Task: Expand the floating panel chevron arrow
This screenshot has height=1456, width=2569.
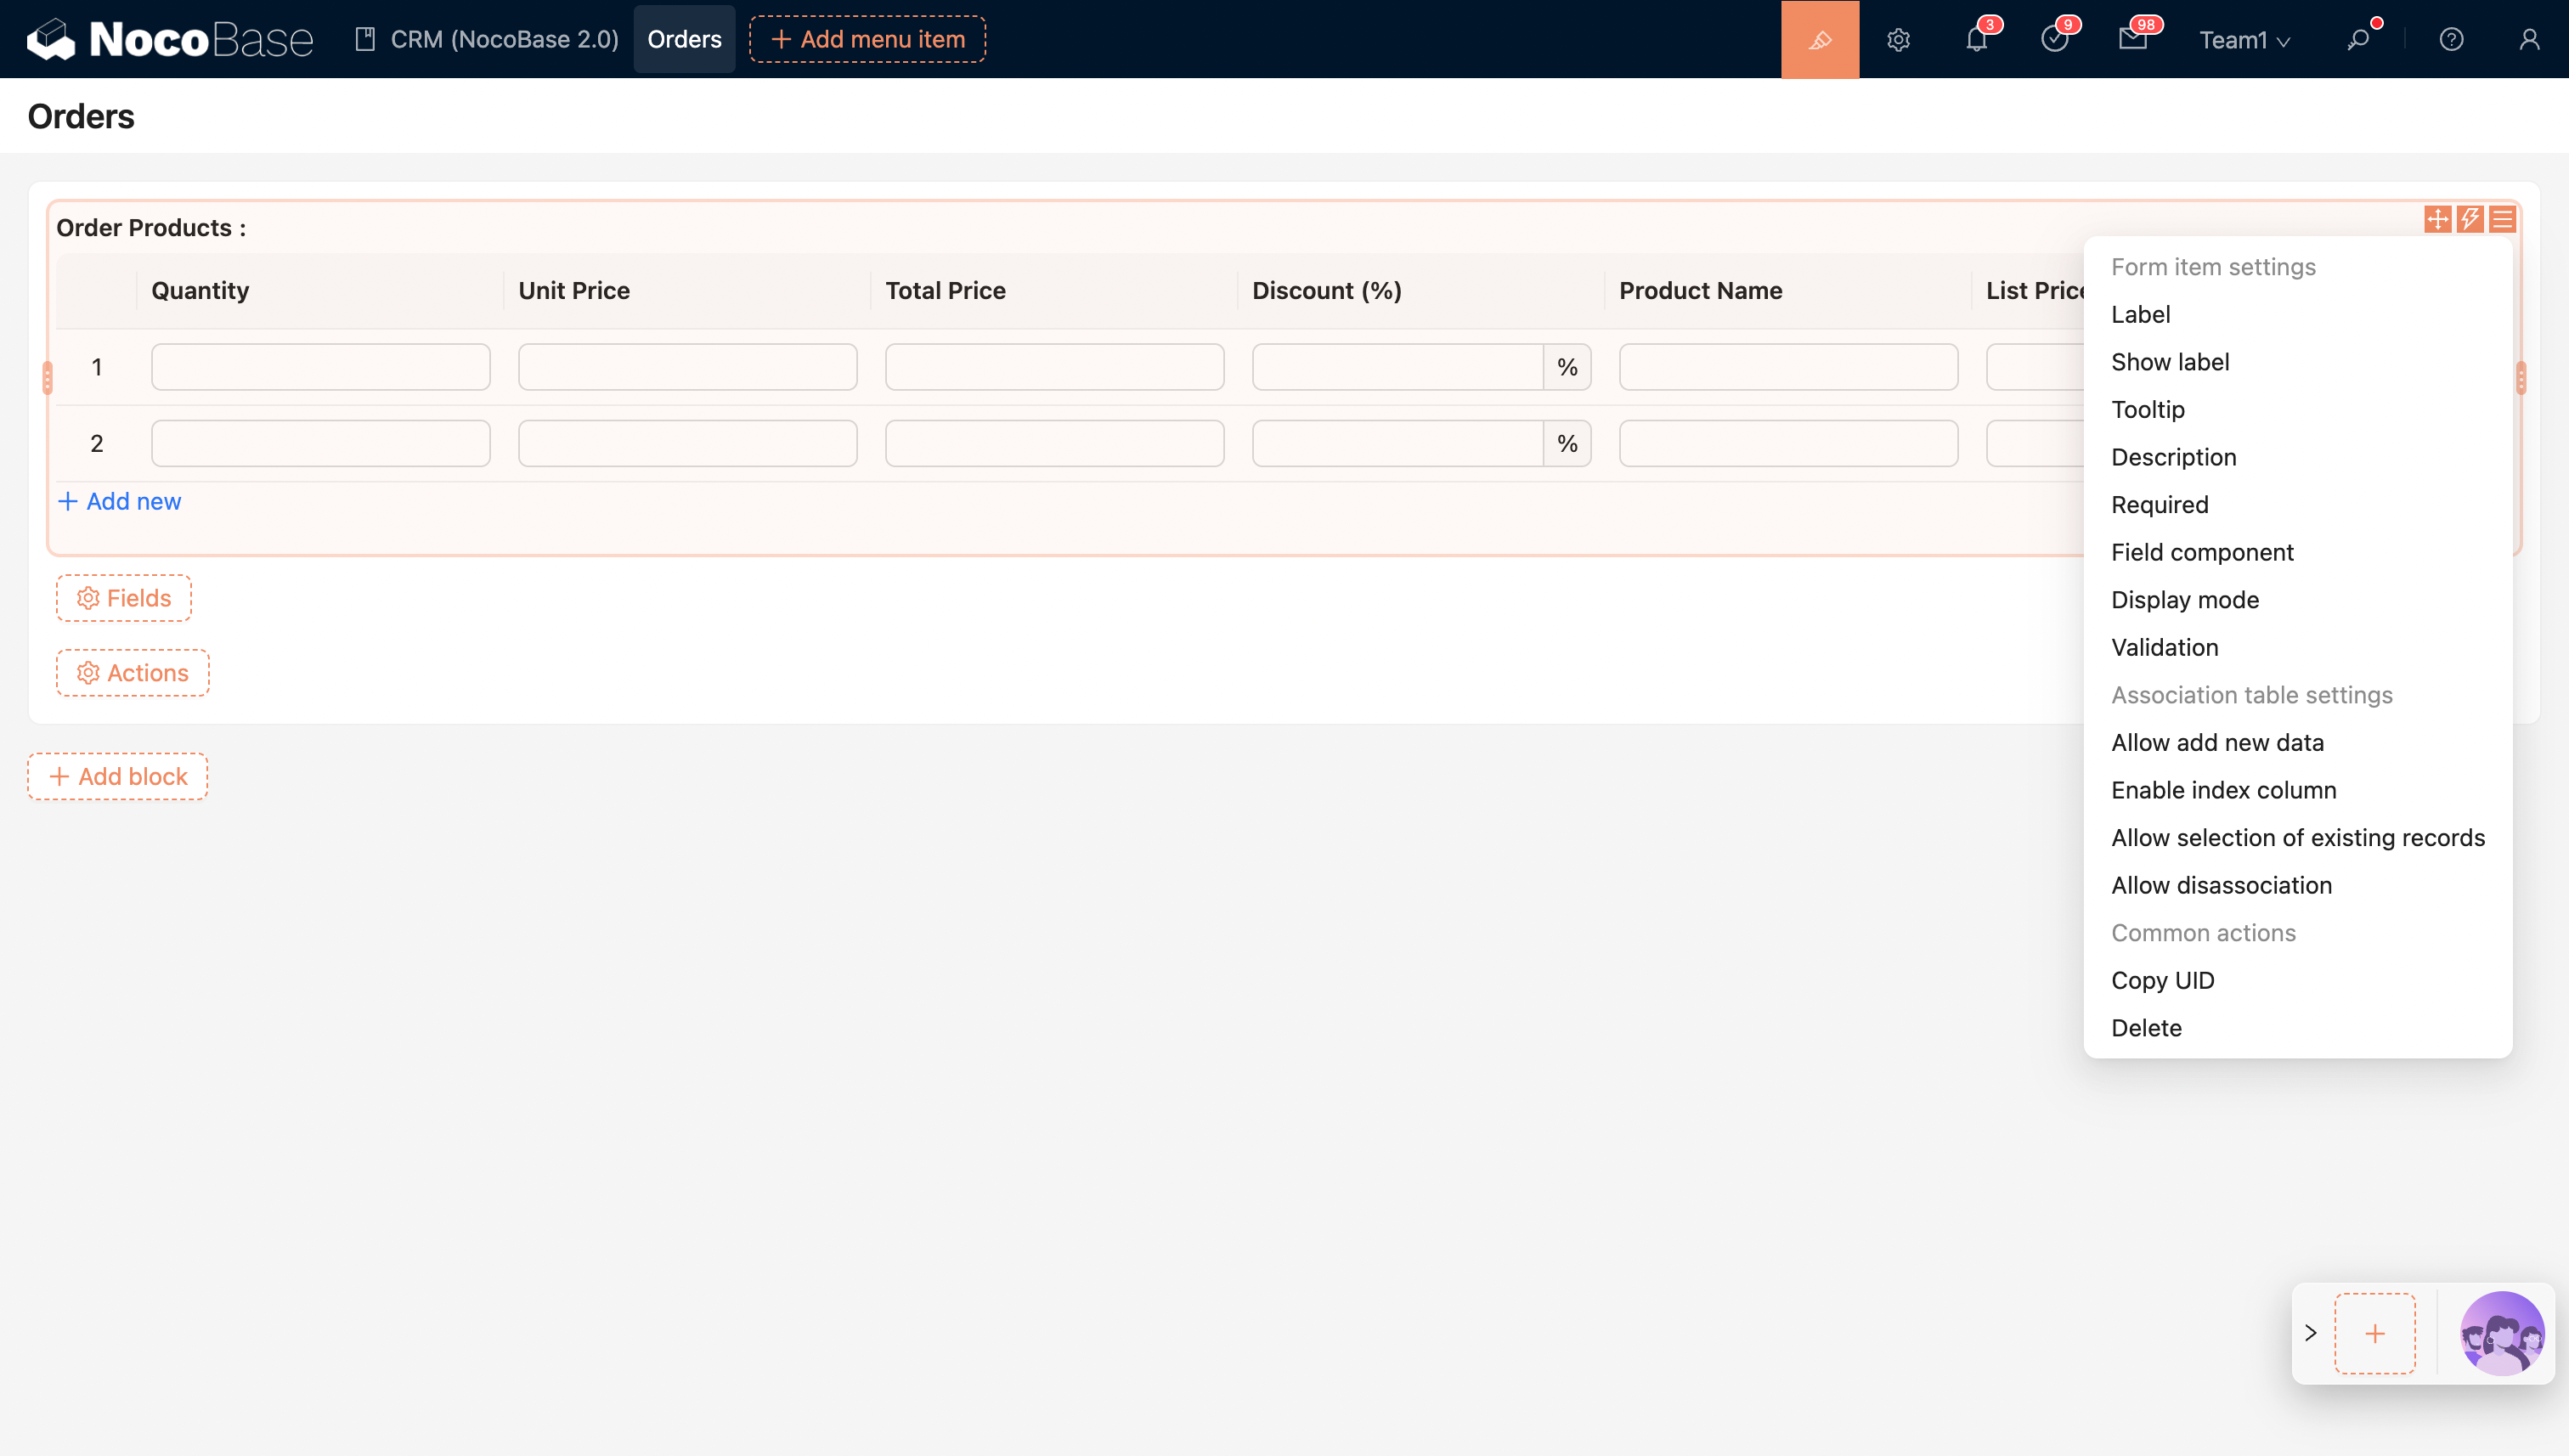Action: click(2310, 1333)
